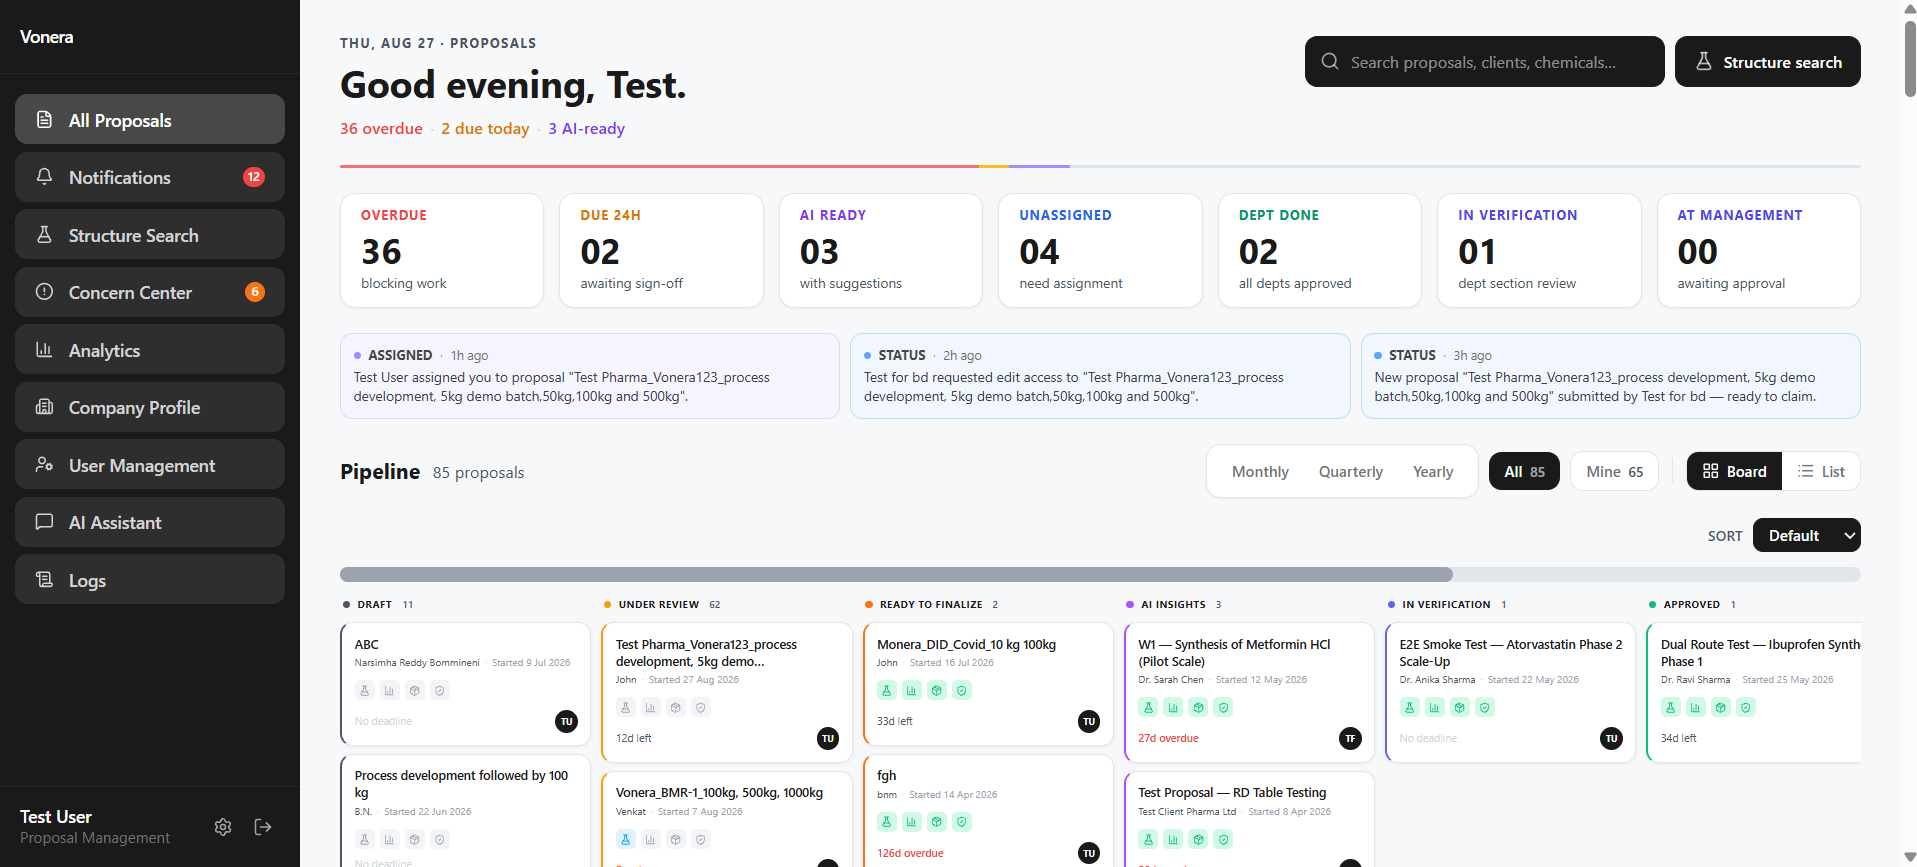This screenshot has width=1917, height=867.
Task: Show All 85 proposals filter
Action: [x=1524, y=471]
